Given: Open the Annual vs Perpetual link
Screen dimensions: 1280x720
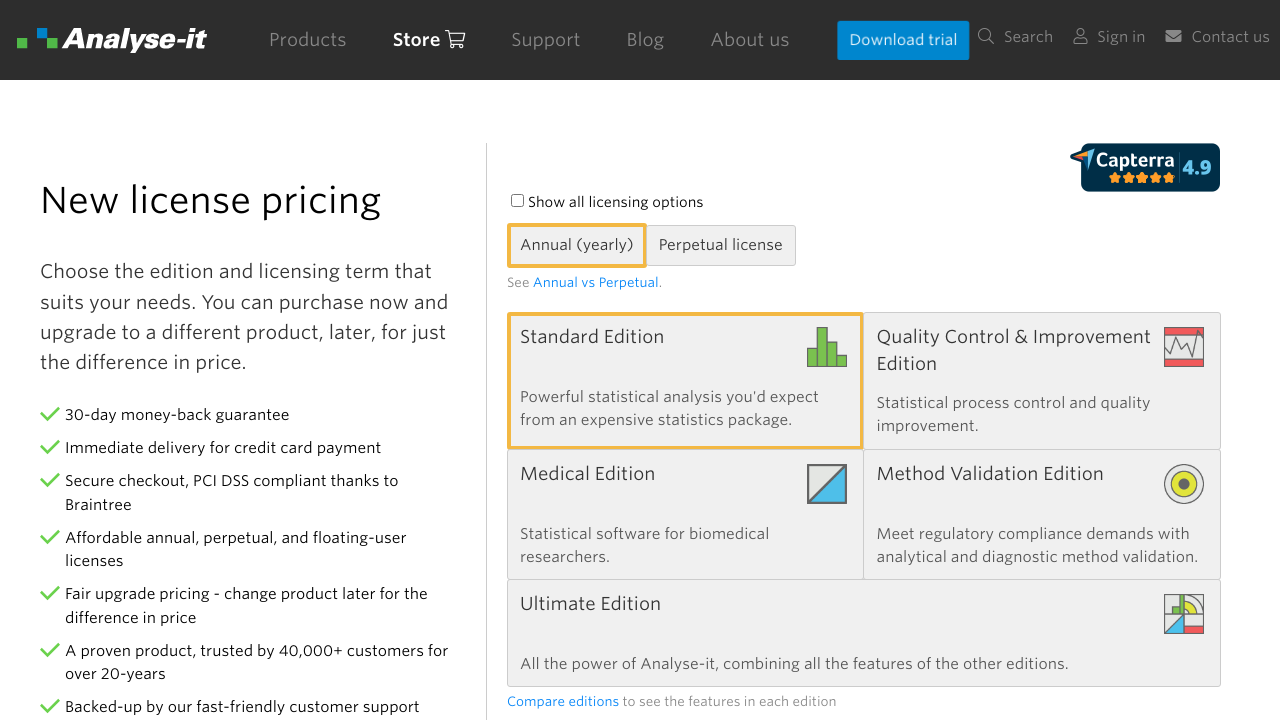Looking at the screenshot, I should [595, 283].
